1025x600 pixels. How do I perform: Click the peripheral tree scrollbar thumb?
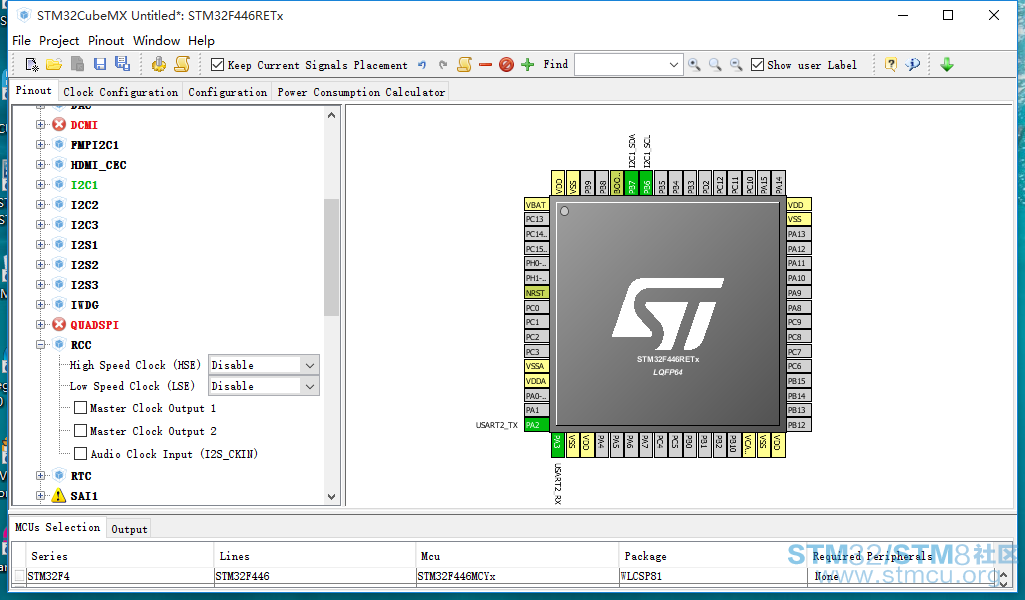point(331,258)
